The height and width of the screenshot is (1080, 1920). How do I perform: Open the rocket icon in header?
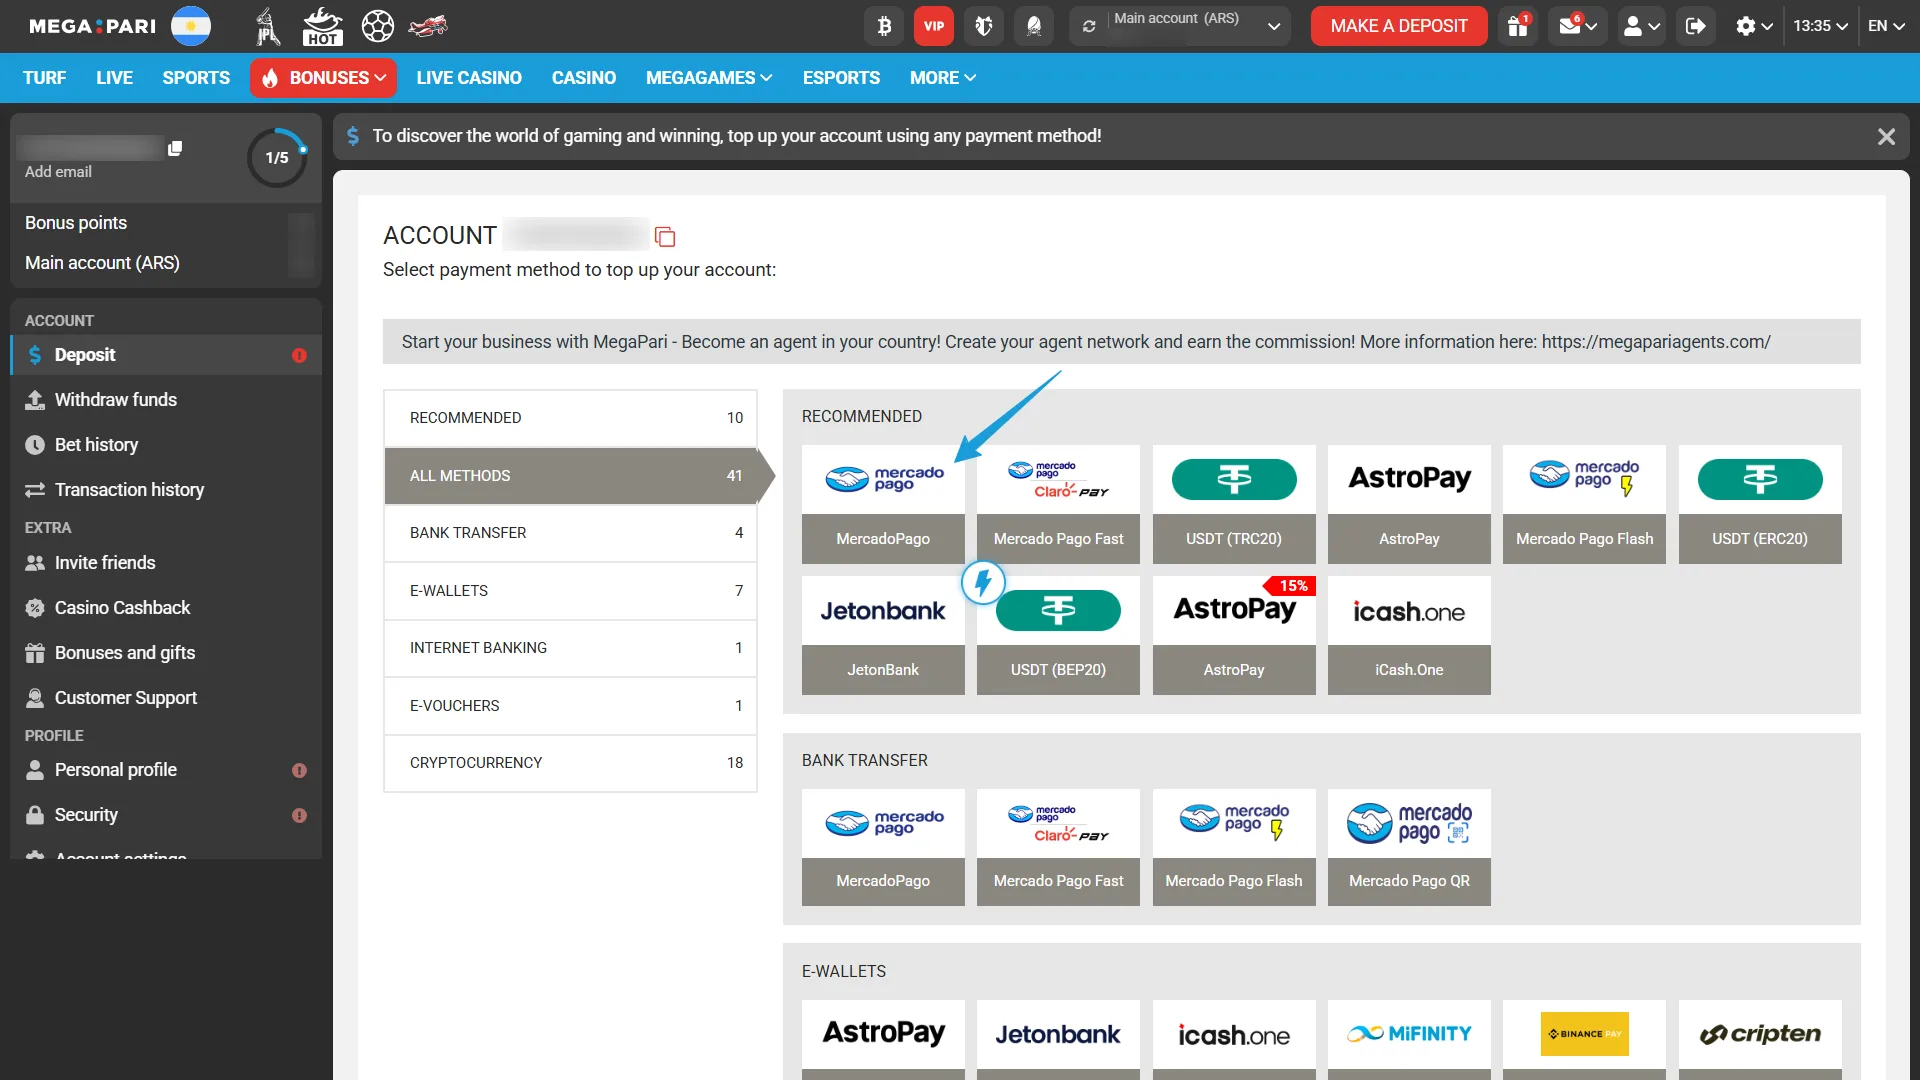pos(1034,26)
